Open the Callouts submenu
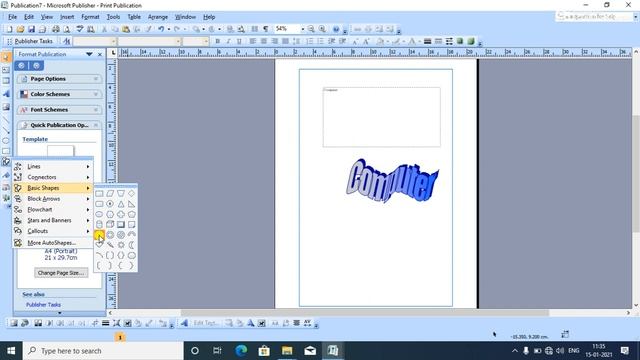 click(52, 231)
